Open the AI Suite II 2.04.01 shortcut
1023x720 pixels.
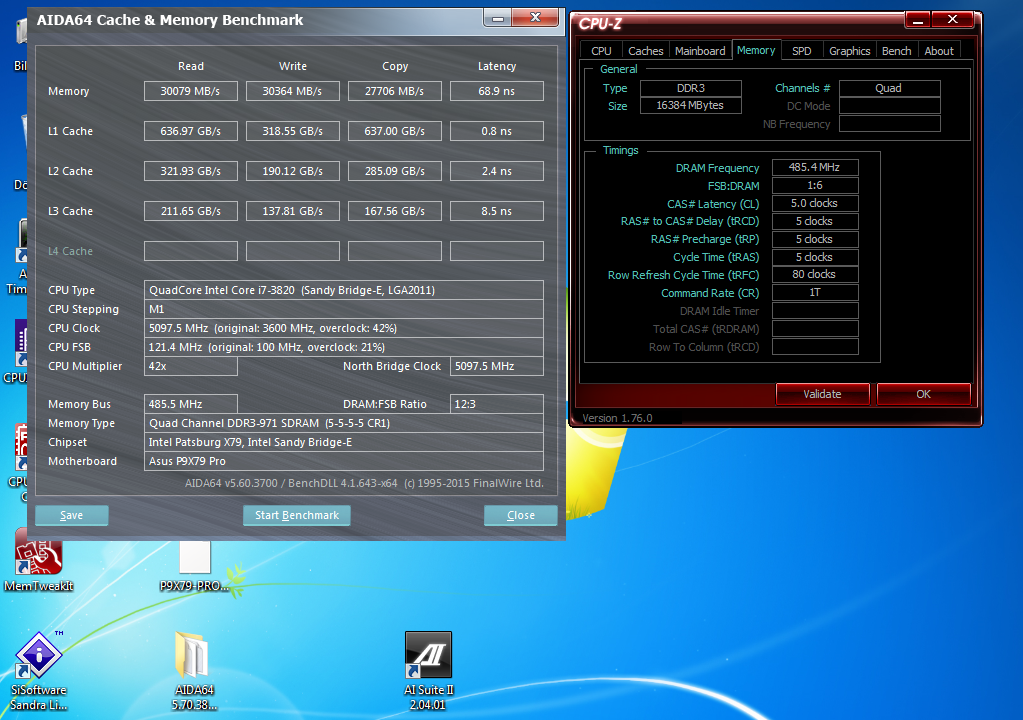[x=429, y=672]
